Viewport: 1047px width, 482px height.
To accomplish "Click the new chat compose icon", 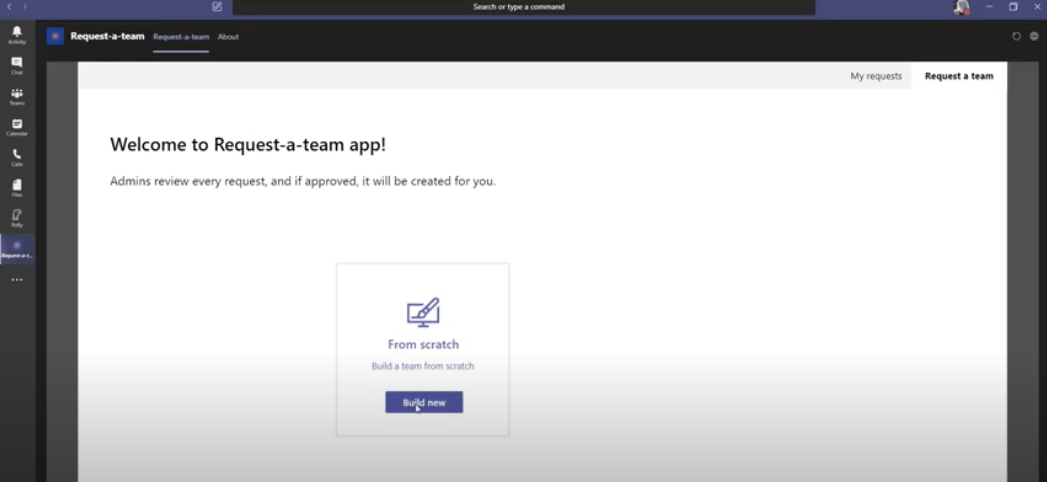I will (x=217, y=7).
